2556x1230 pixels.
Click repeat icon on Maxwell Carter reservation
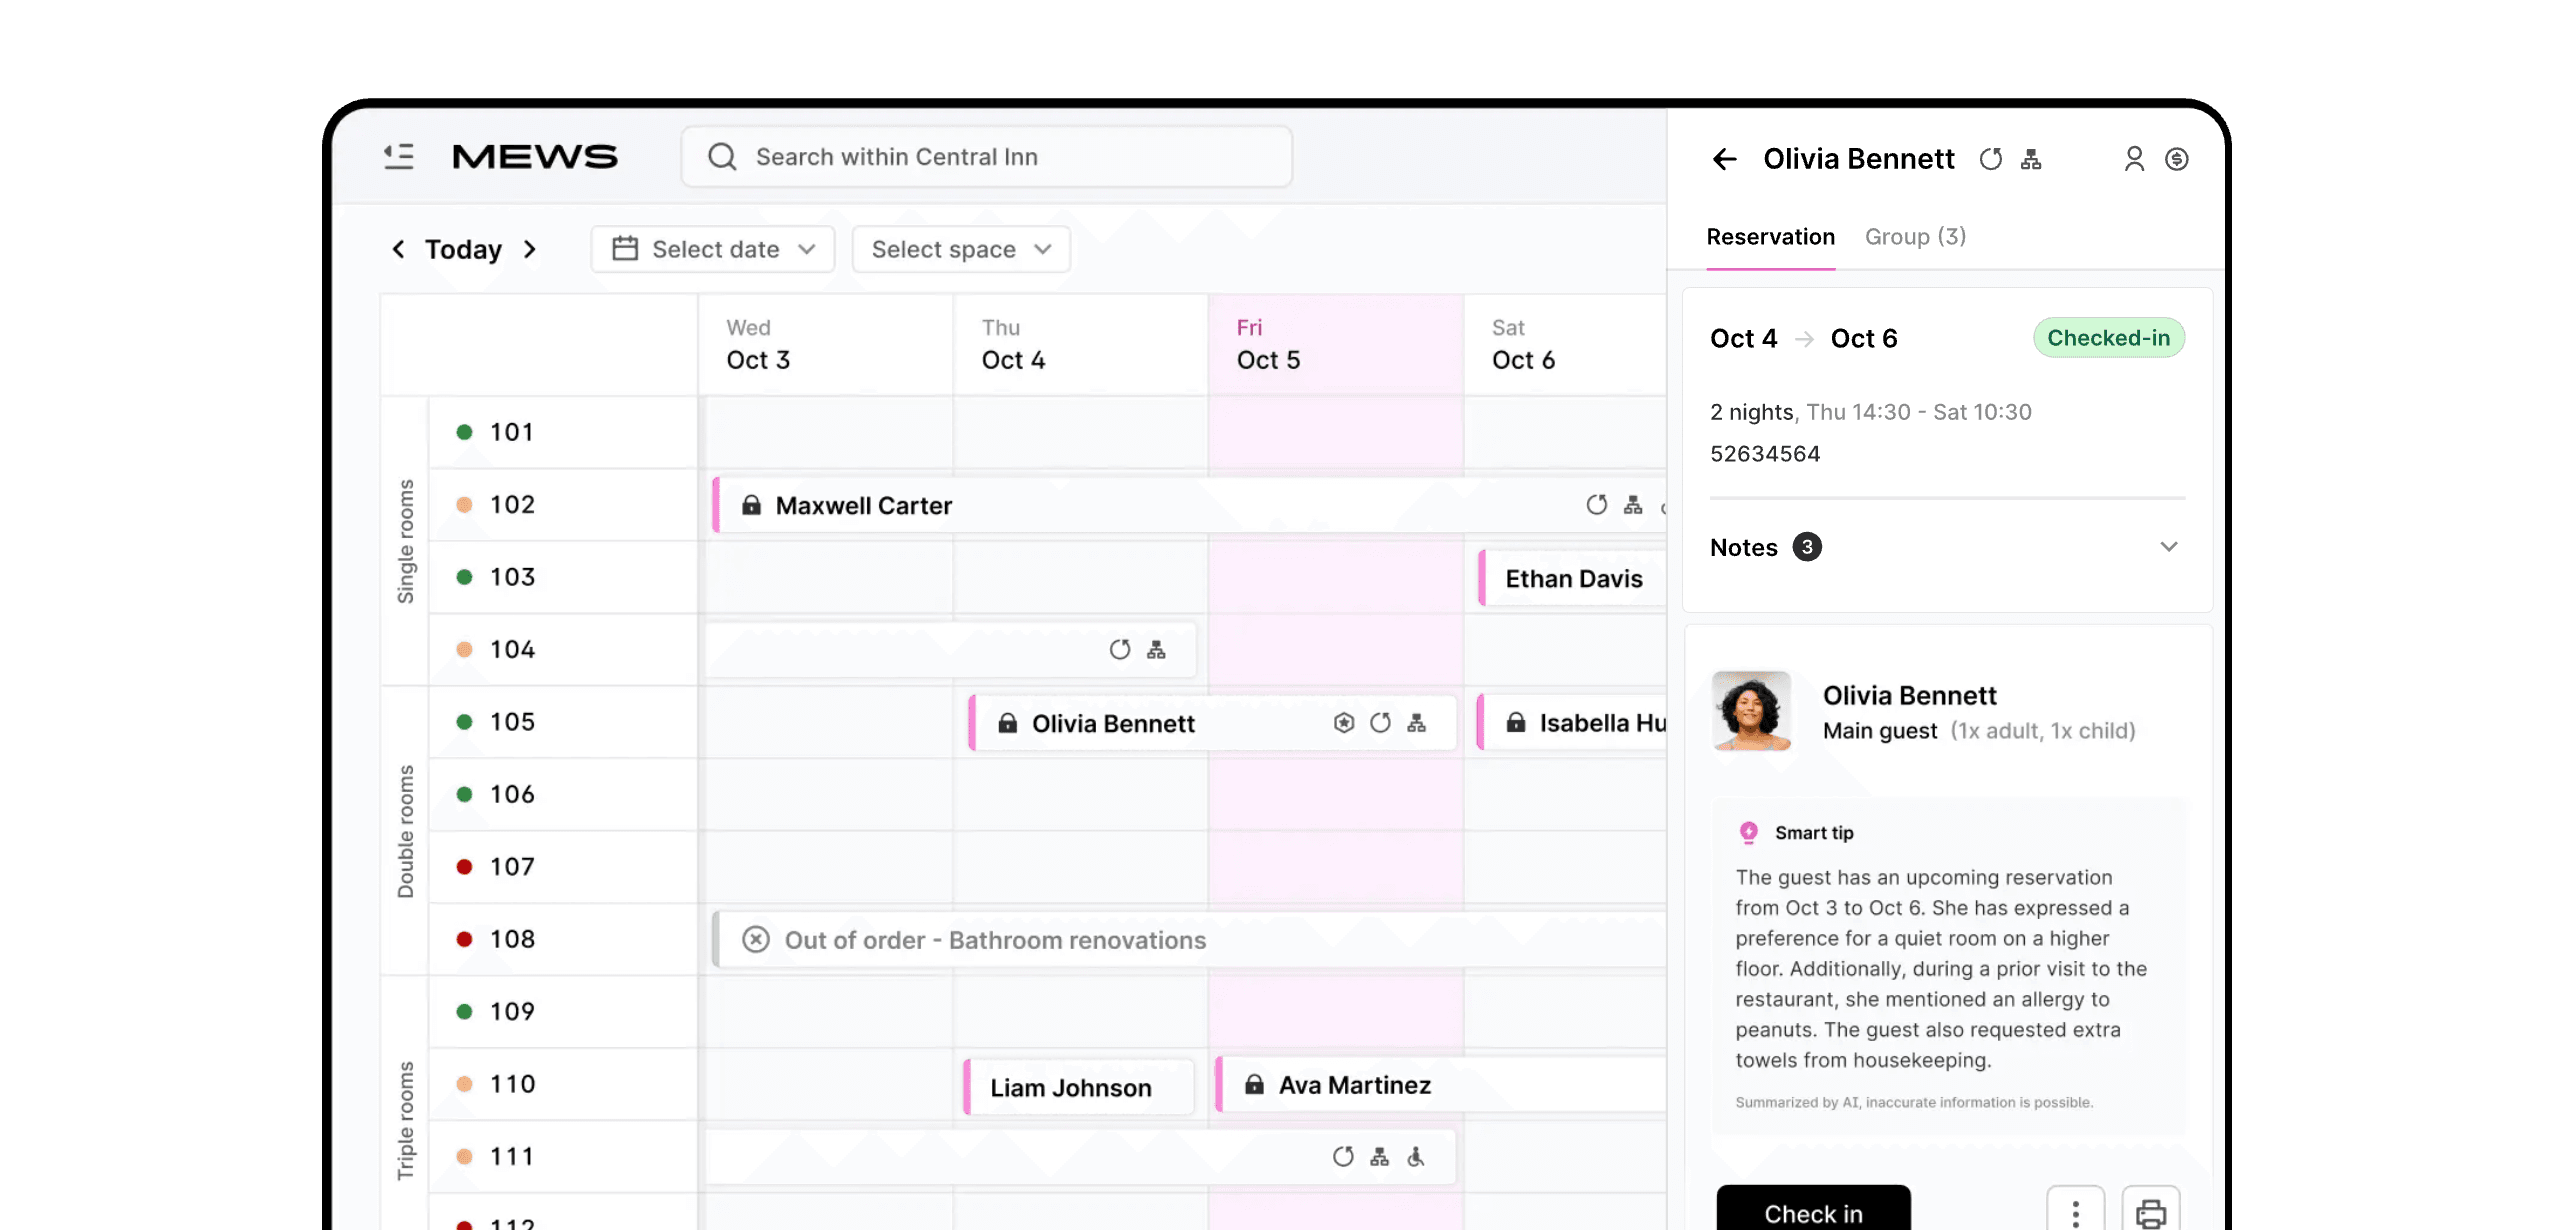(1597, 505)
